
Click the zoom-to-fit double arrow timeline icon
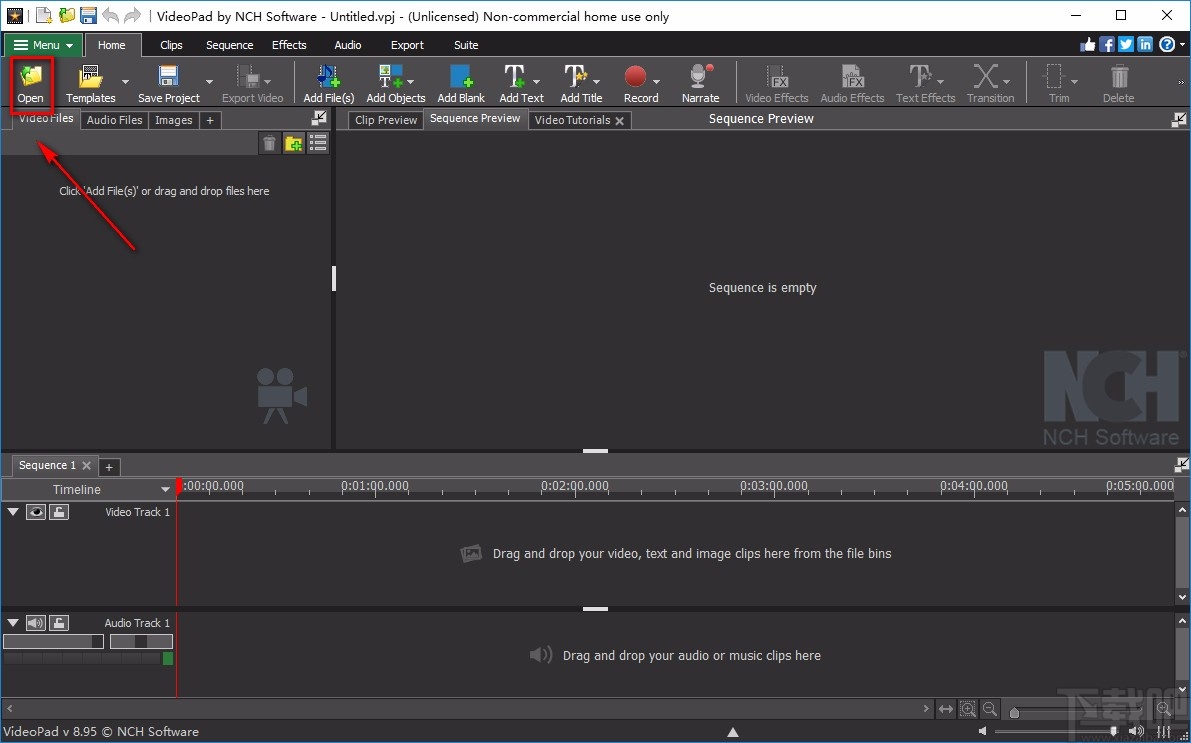946,709
